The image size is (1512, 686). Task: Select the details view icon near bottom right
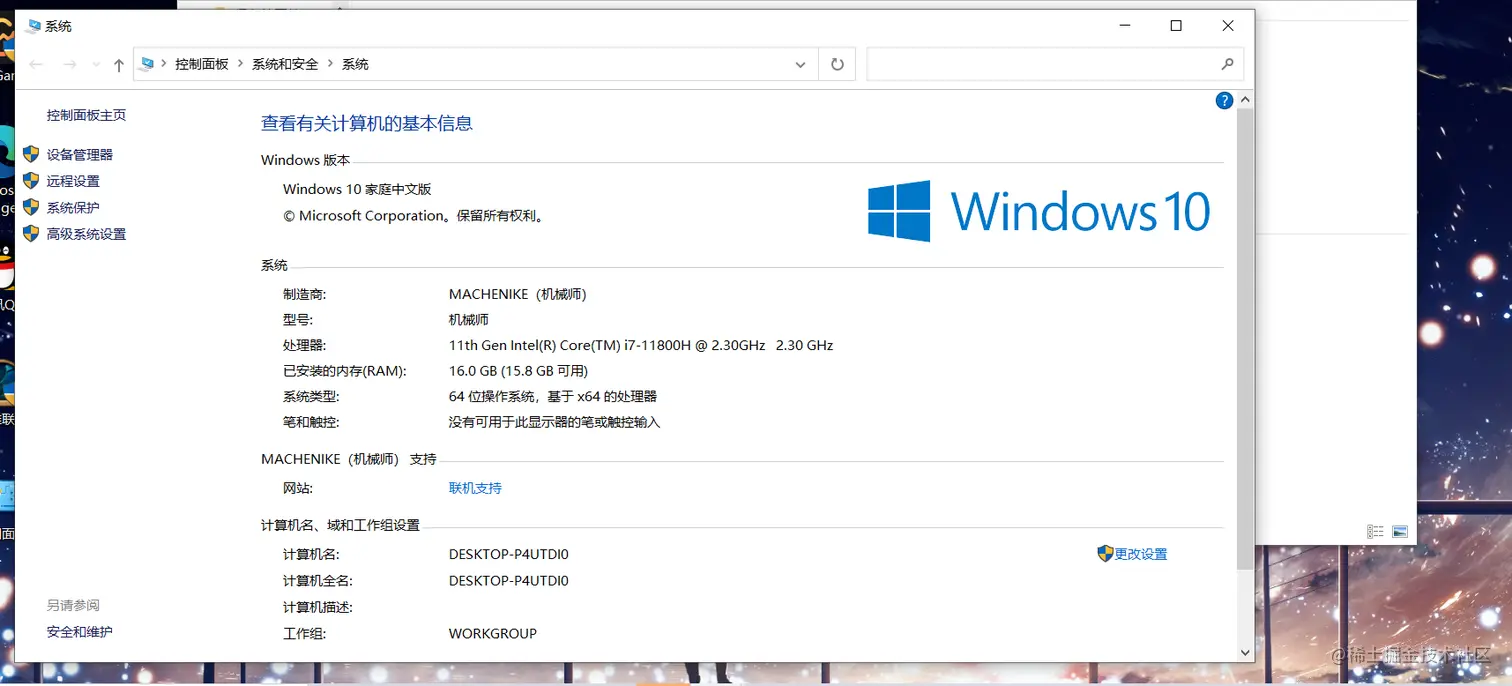point(1375,531)
